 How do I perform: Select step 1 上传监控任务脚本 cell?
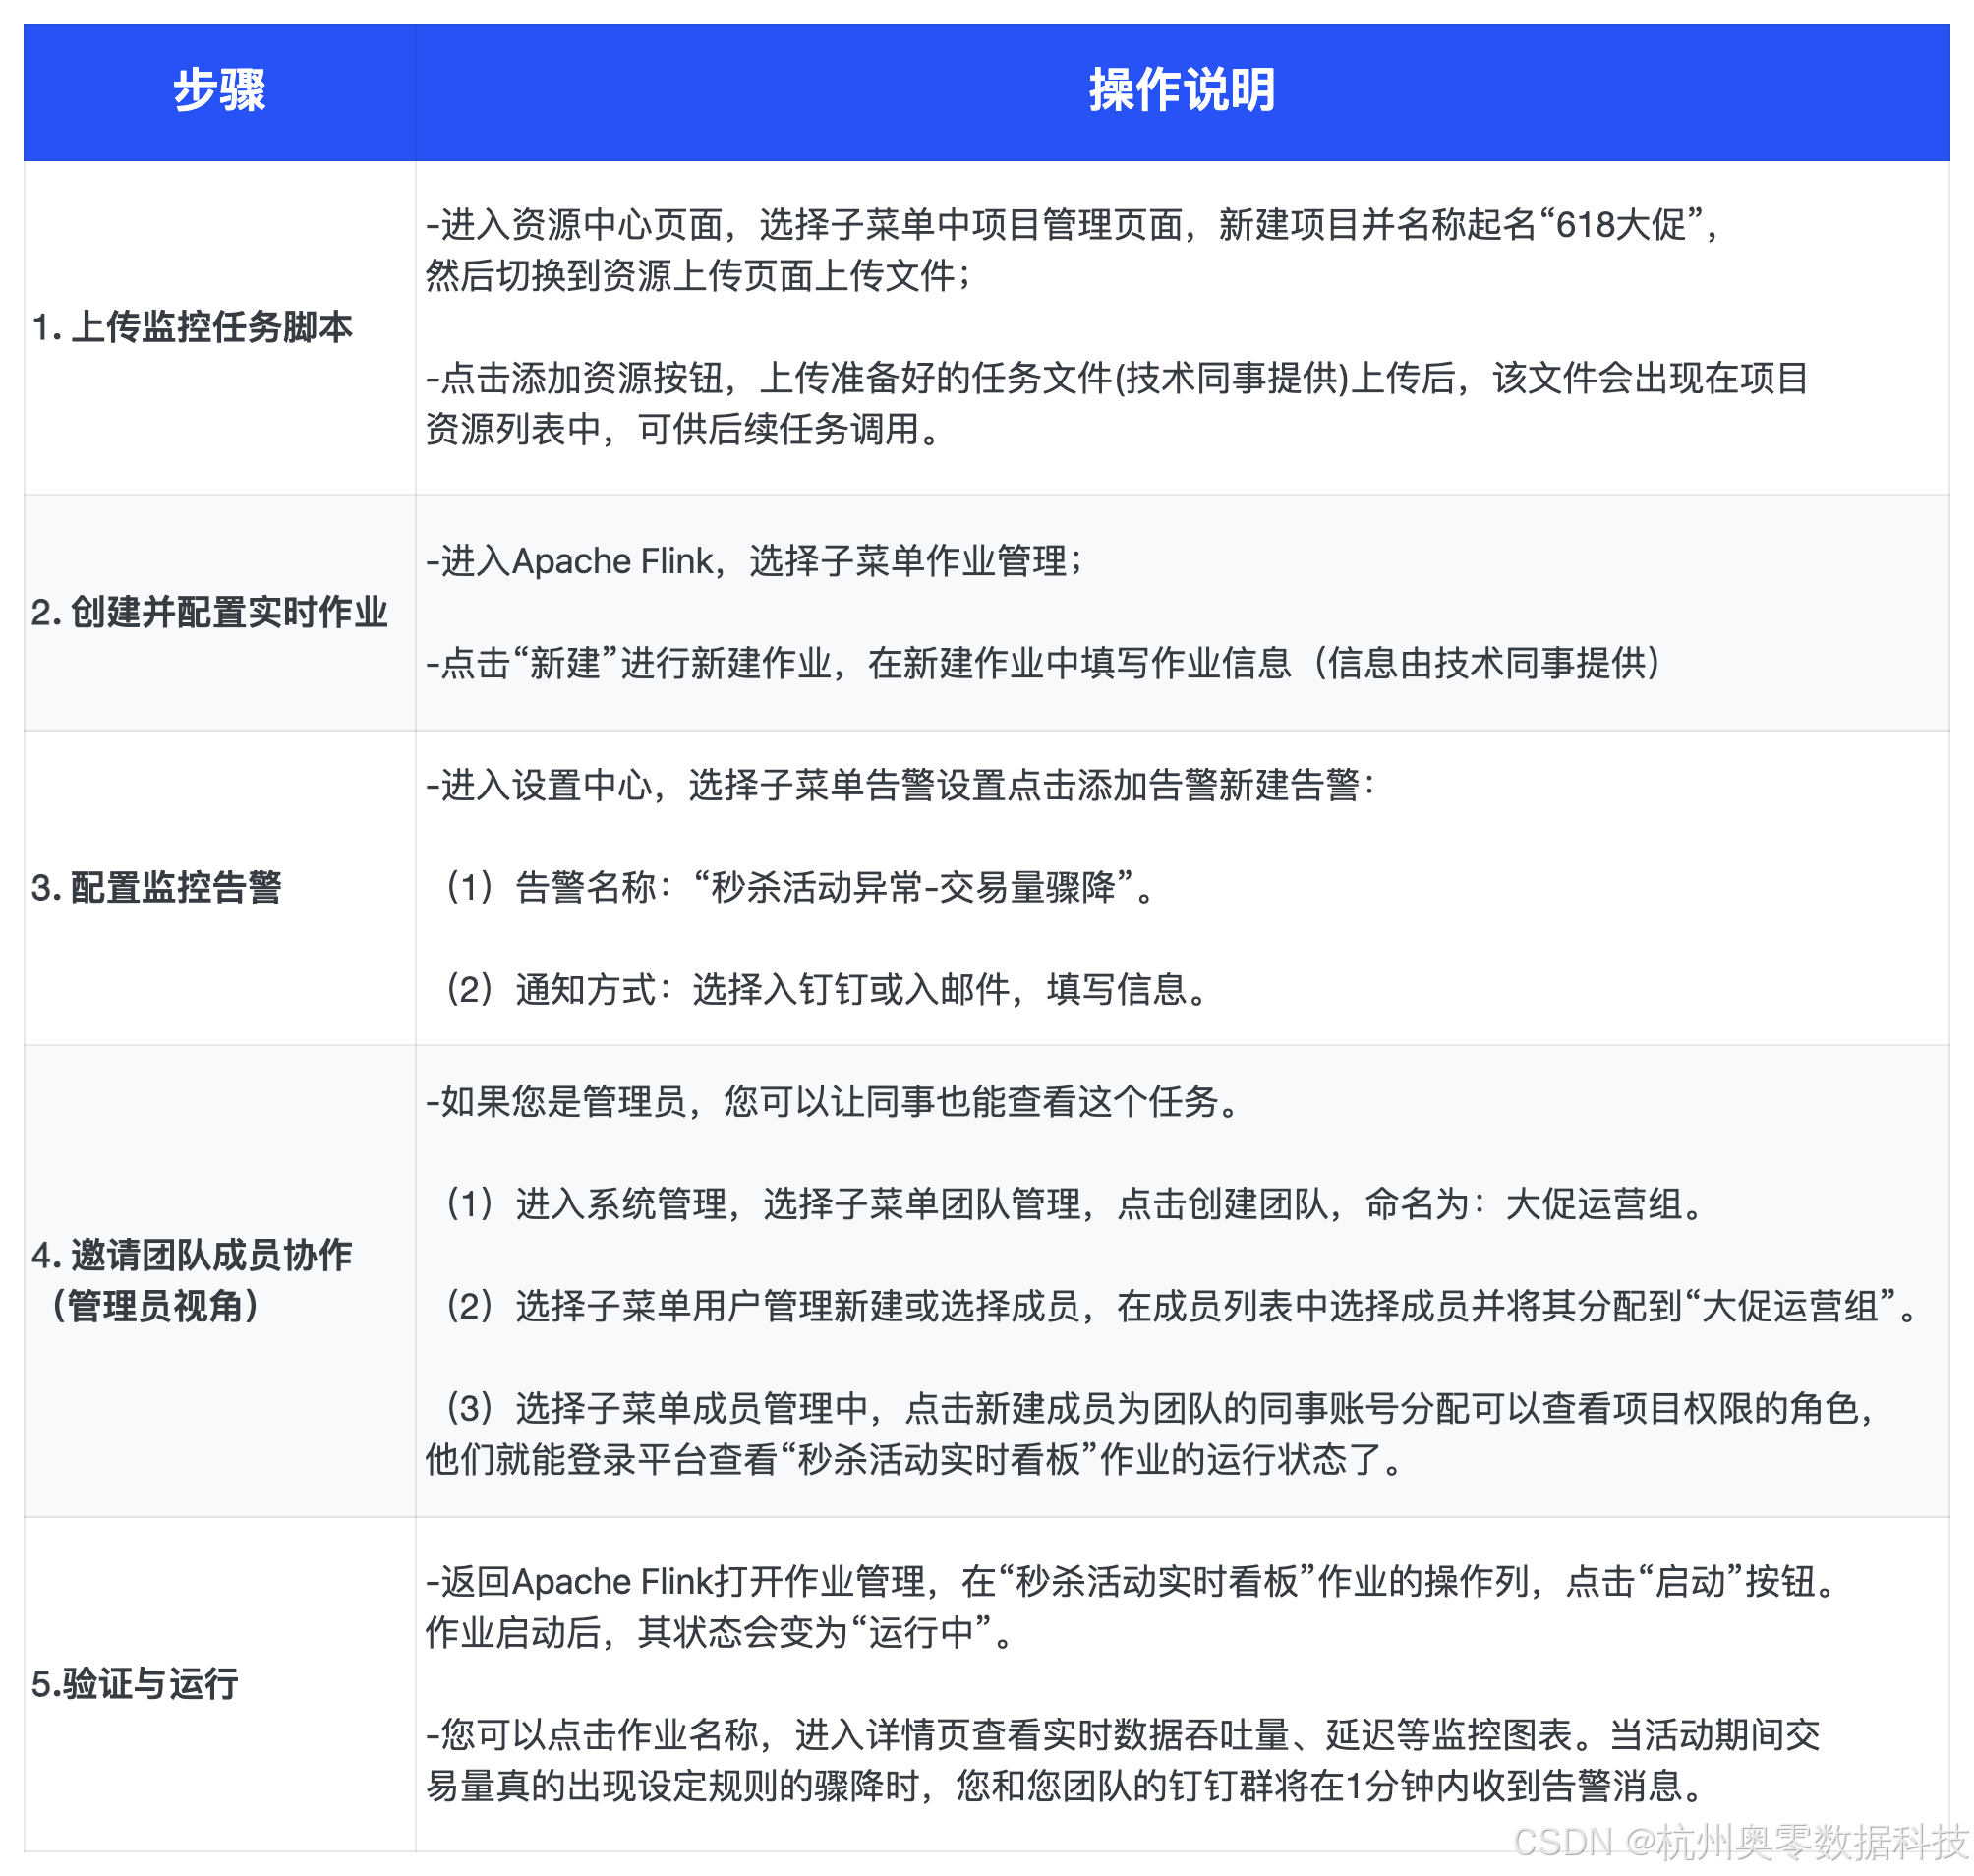point(192,327)
